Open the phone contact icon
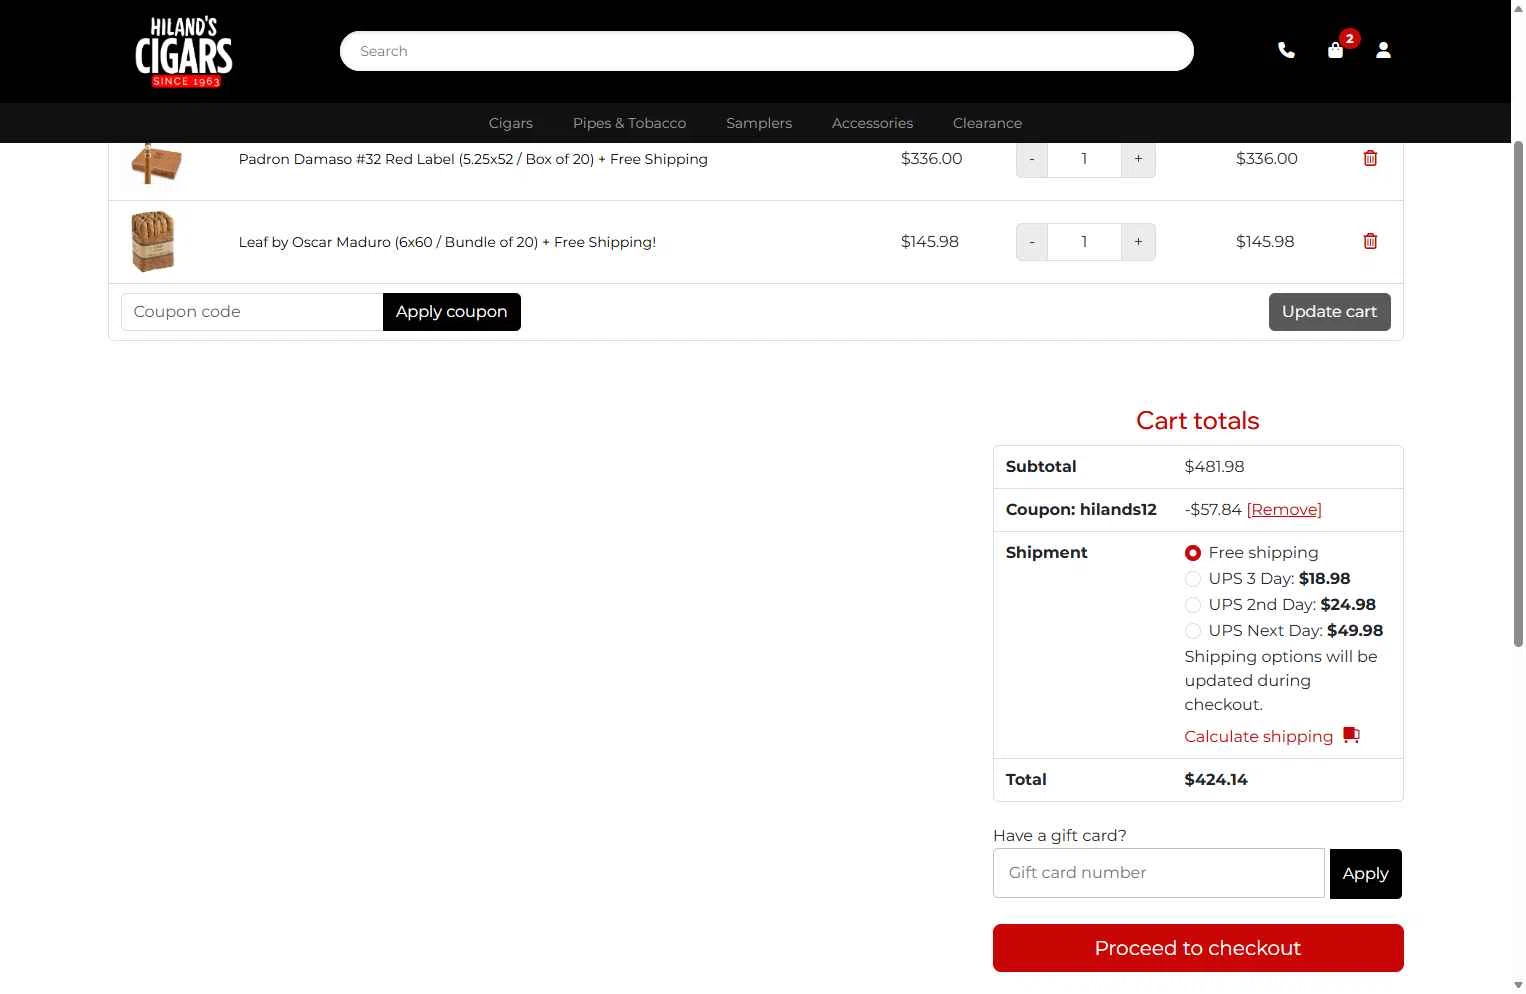This screenshot has width=1526, height=994. point(1287,50)
